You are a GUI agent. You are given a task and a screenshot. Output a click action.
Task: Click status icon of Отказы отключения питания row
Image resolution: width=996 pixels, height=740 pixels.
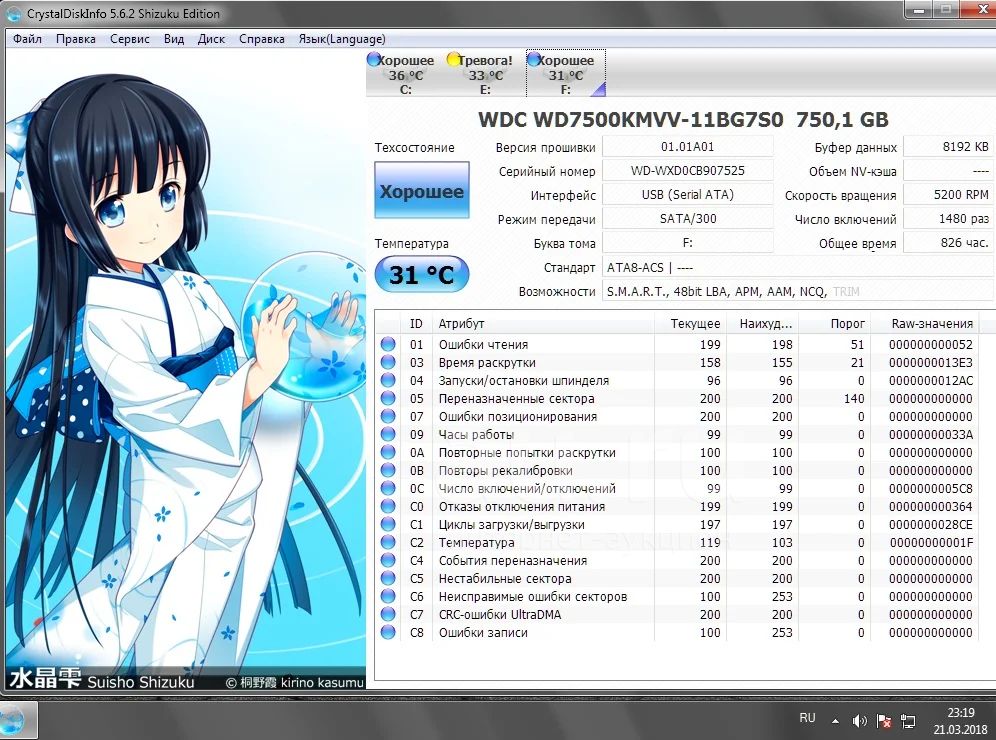(388, 506)
